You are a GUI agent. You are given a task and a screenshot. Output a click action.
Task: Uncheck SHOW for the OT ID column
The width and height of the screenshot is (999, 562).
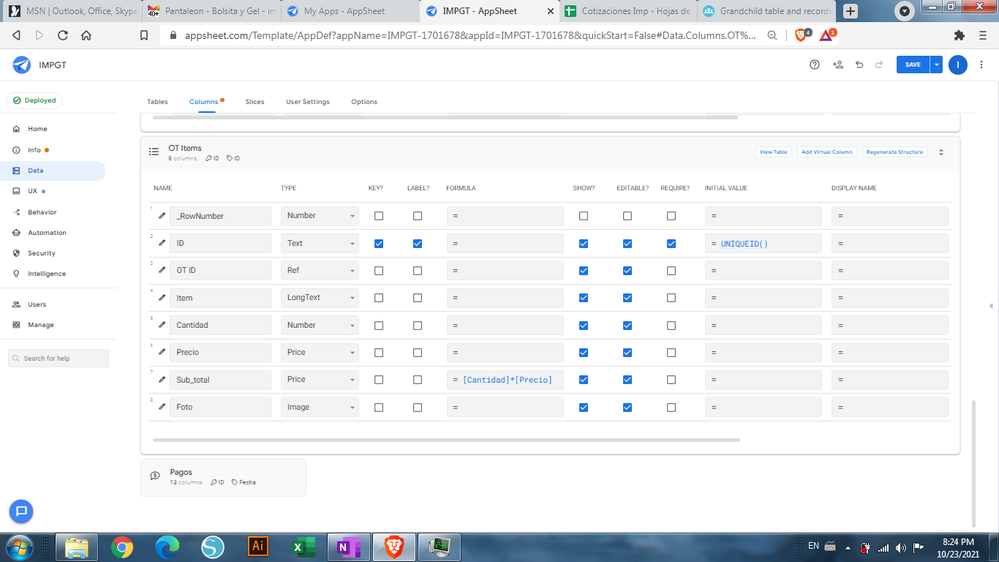583,270
